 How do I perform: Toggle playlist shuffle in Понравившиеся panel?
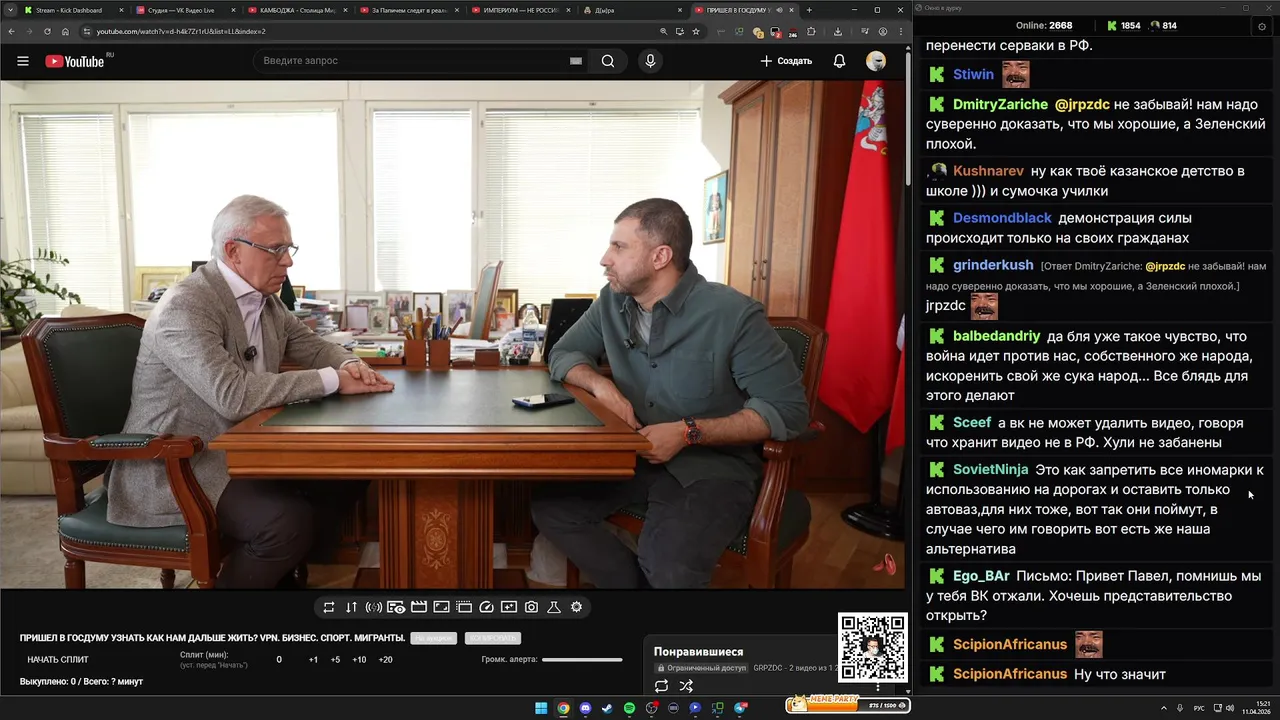[x=686, y=686]
